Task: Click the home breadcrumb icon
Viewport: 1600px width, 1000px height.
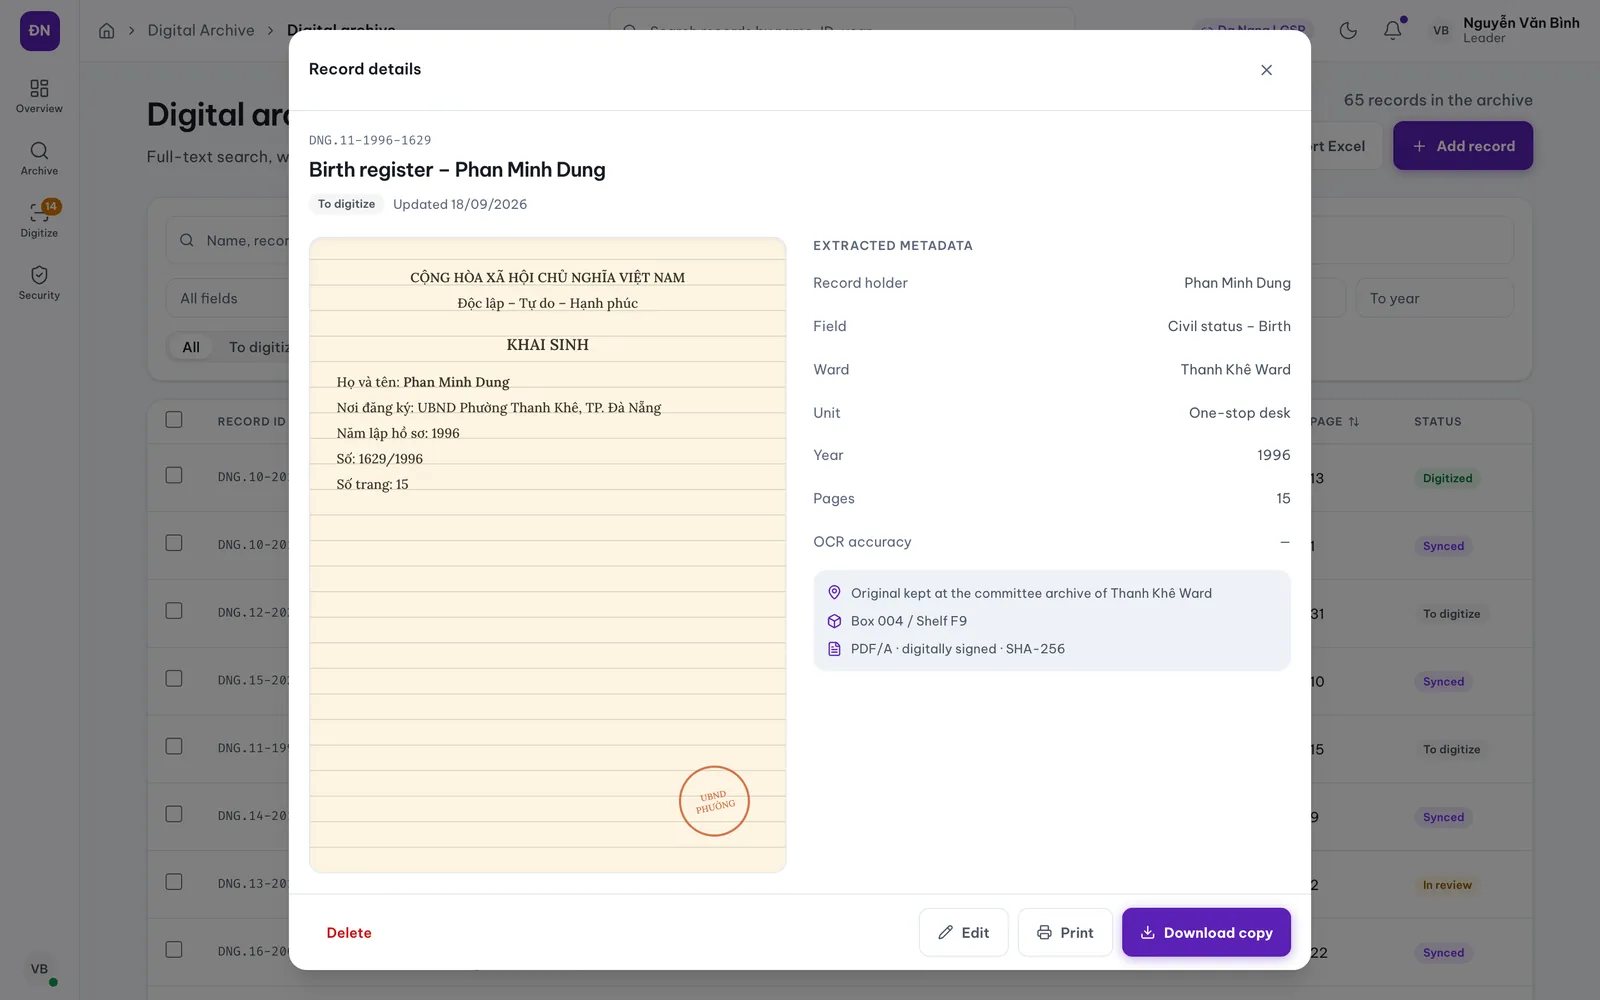Action: pyautogui.click(x=107, y=31)
